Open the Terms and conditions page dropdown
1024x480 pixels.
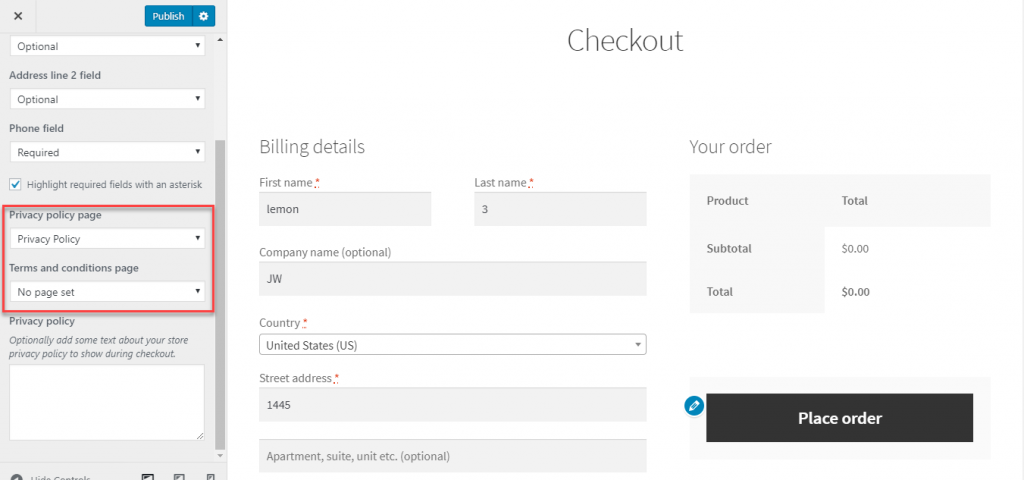coord(107,292)
